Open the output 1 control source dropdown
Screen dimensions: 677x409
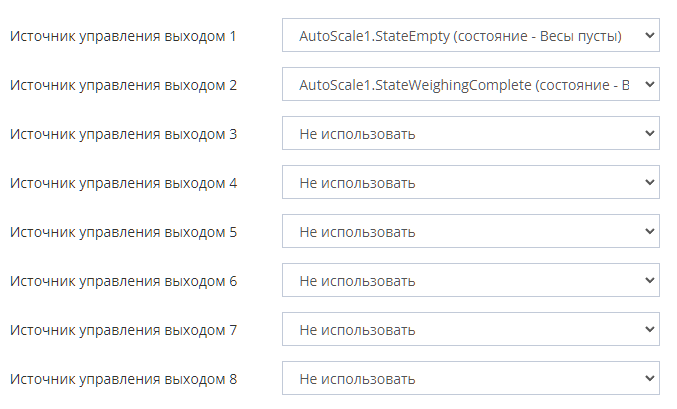[x=470, y=37]
